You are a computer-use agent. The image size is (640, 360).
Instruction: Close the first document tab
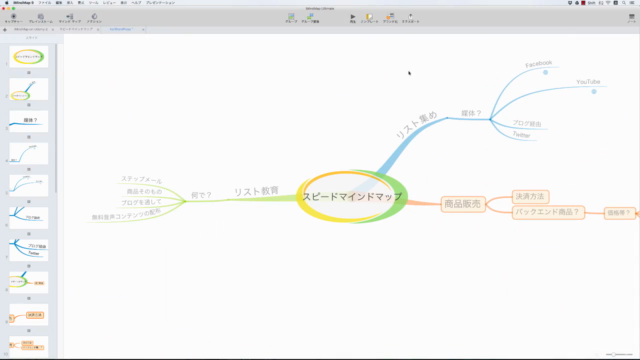click(52, 29)
